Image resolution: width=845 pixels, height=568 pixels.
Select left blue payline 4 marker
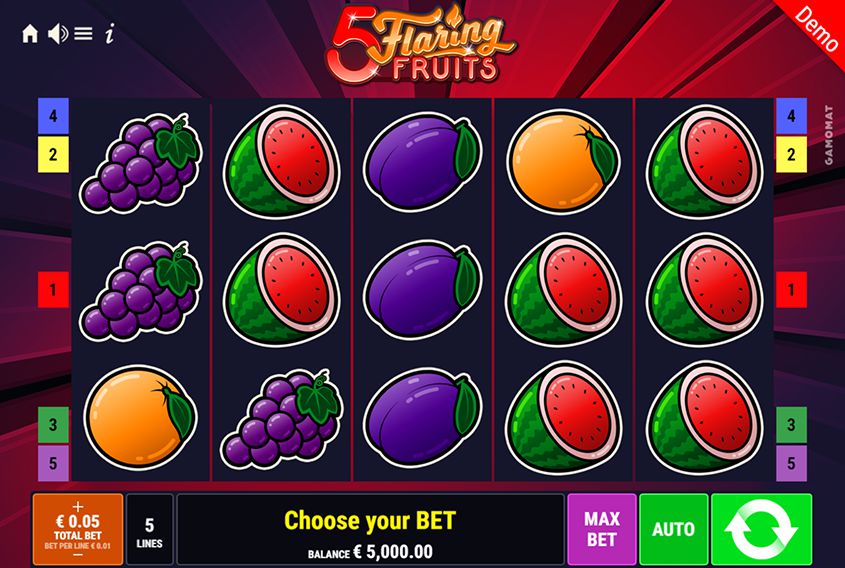click(x=53, y=115)
